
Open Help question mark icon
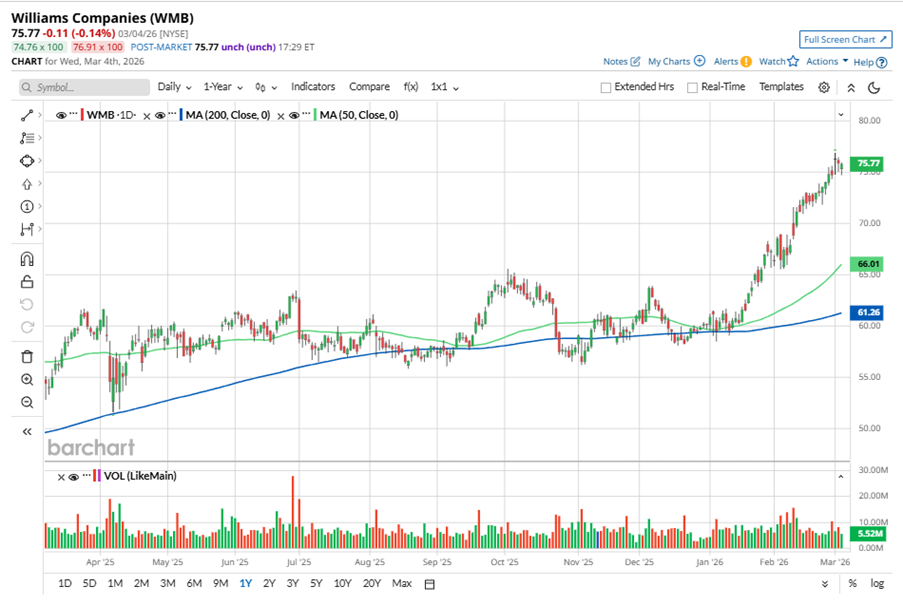tap(882, 62)
